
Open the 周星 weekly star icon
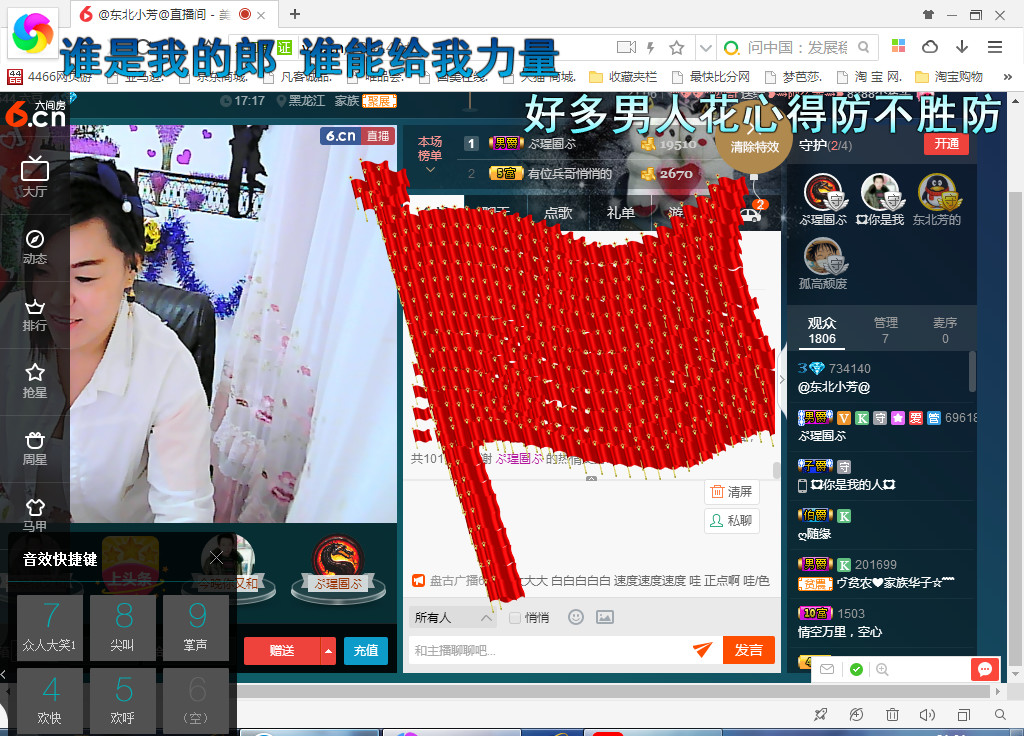tap(35, 449)
